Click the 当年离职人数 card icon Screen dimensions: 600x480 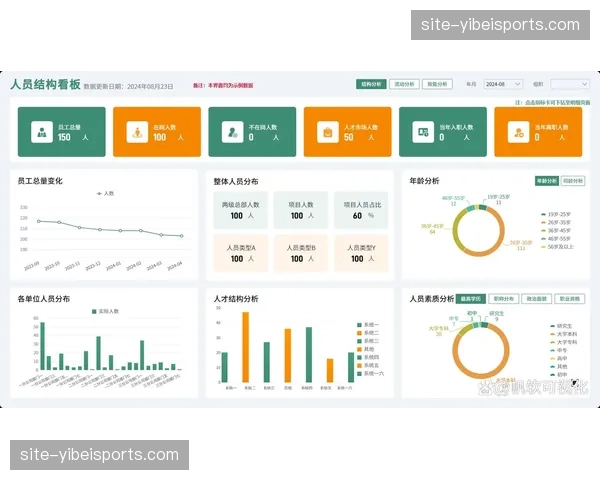coord(518,132)
